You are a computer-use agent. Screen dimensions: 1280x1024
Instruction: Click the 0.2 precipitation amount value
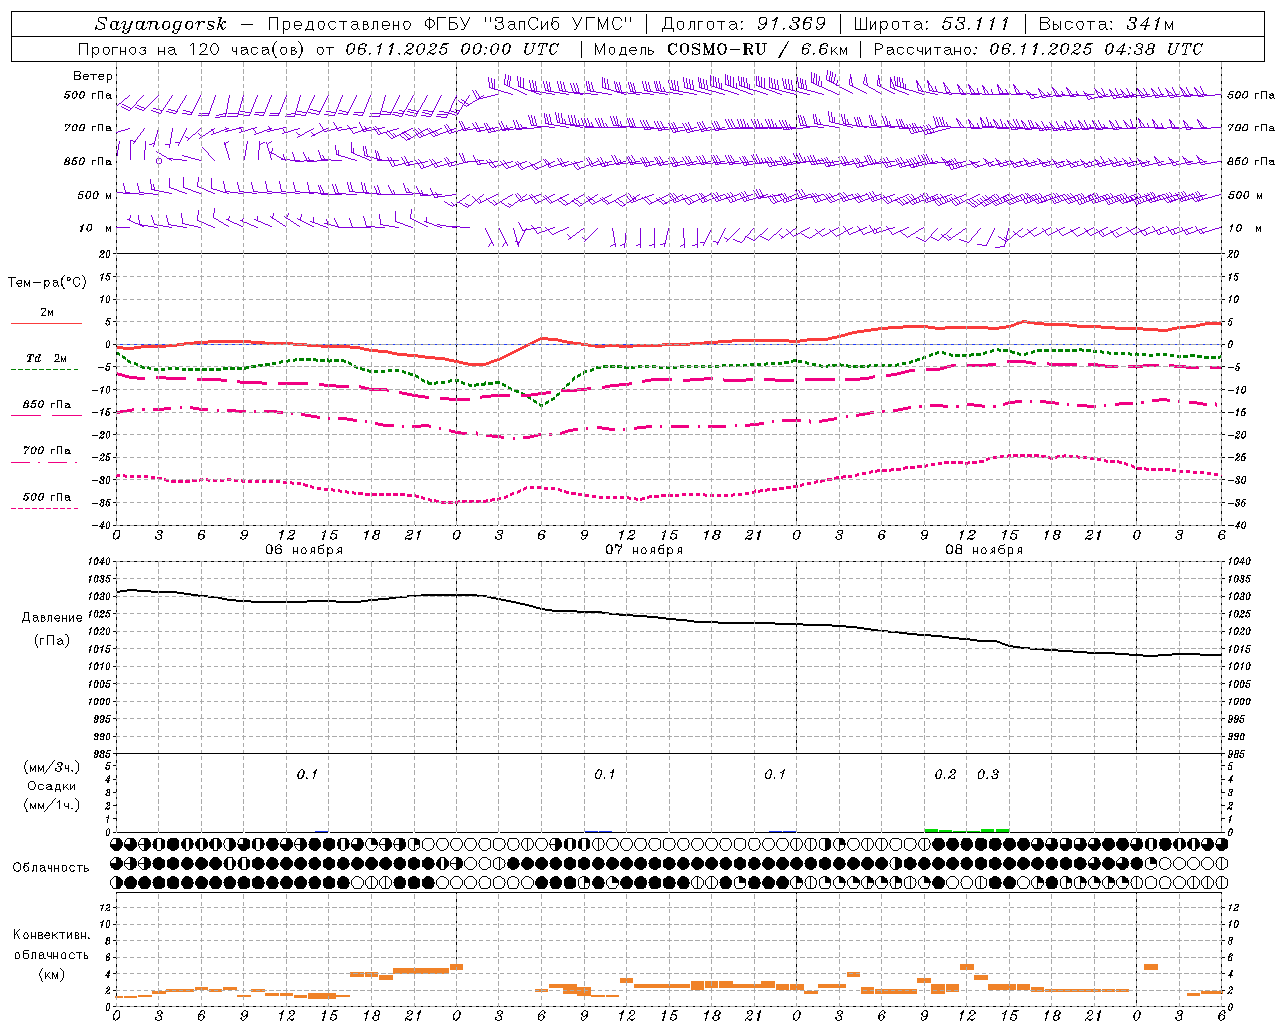pyautogui.click(x=945, y=775)
